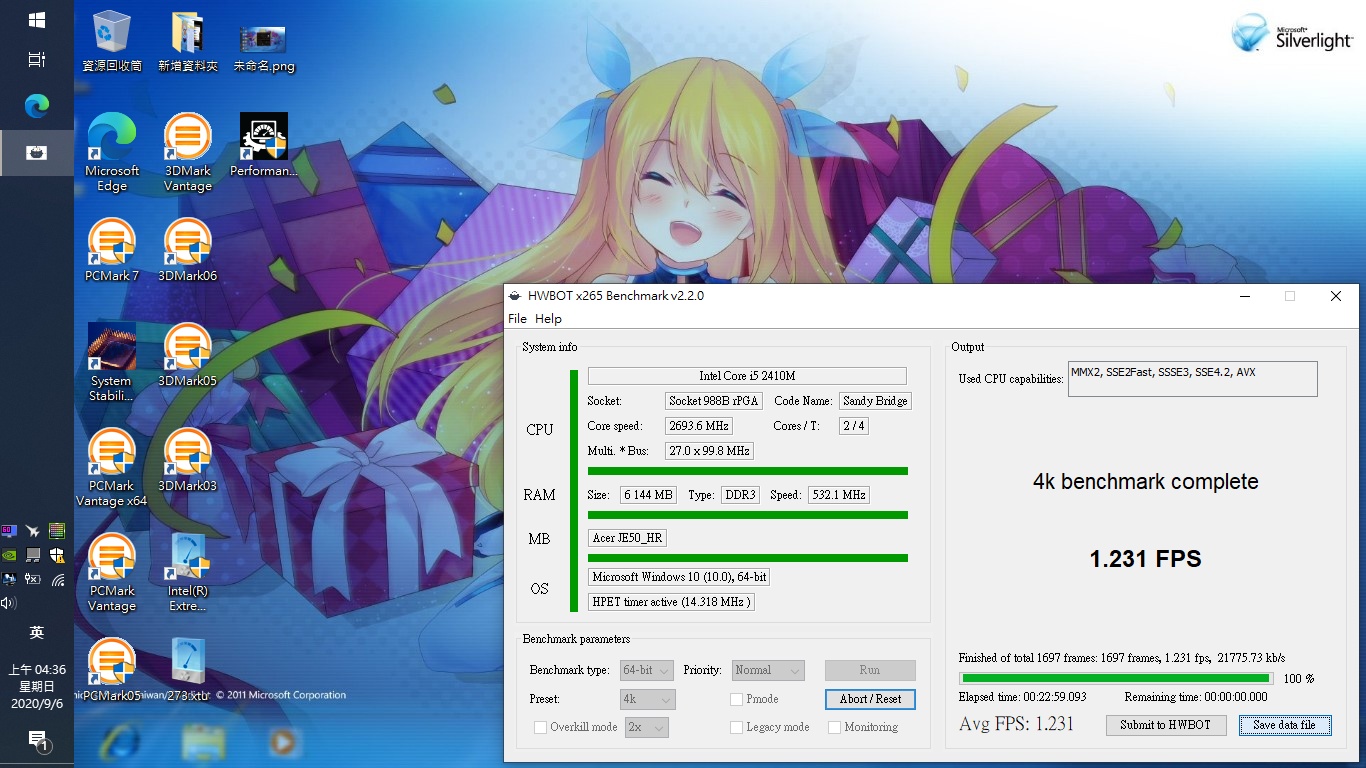Open the volume speaker tray icon
The width and height of the screenshot is (1366, 768).
[10, 603]
